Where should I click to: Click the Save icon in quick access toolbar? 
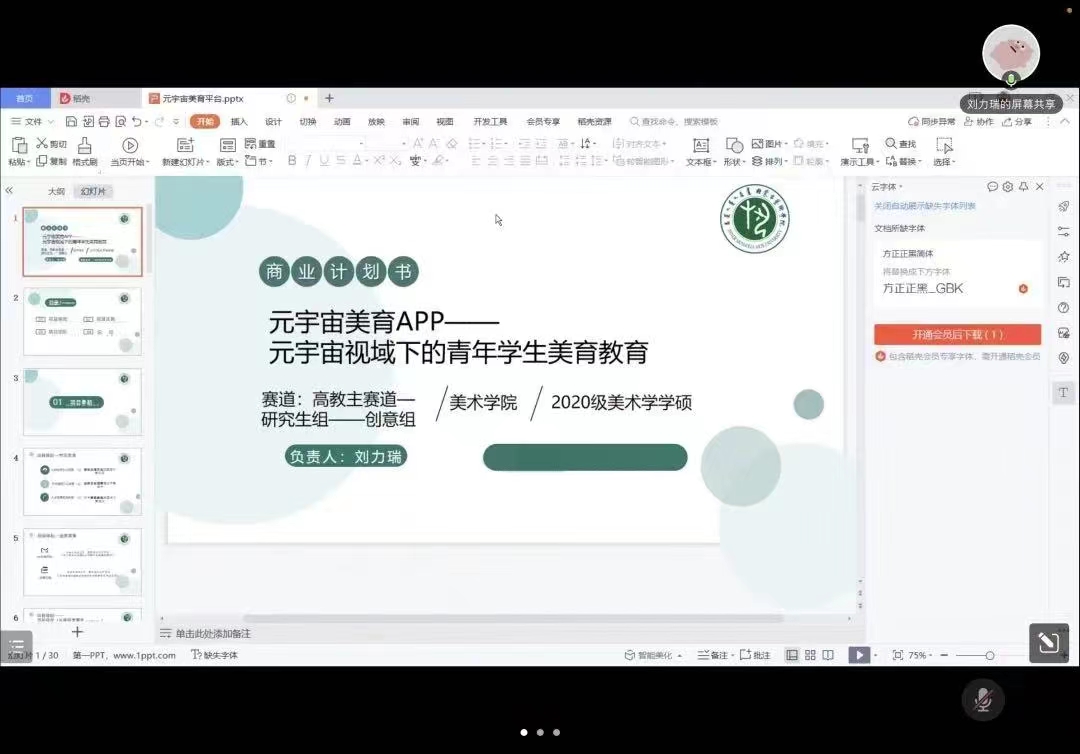tap(71, 122)
